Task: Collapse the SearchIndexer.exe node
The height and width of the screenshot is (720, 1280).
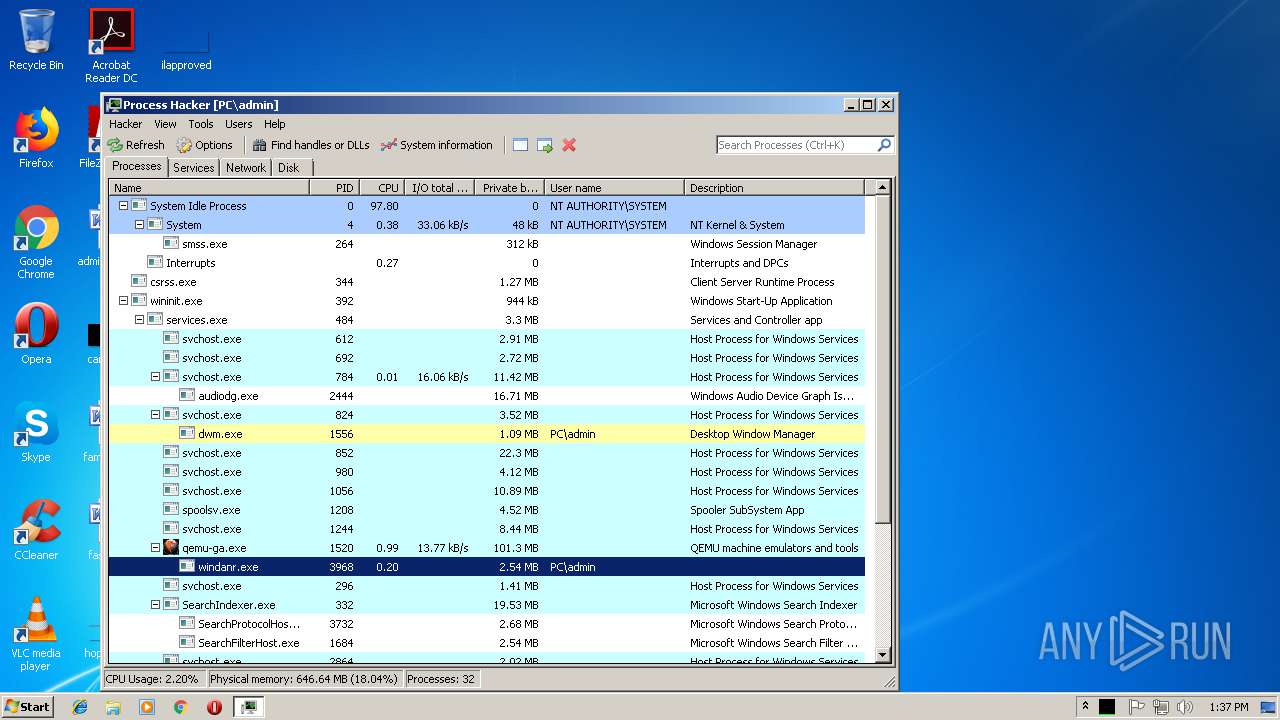Action: (x=156, y=605)
